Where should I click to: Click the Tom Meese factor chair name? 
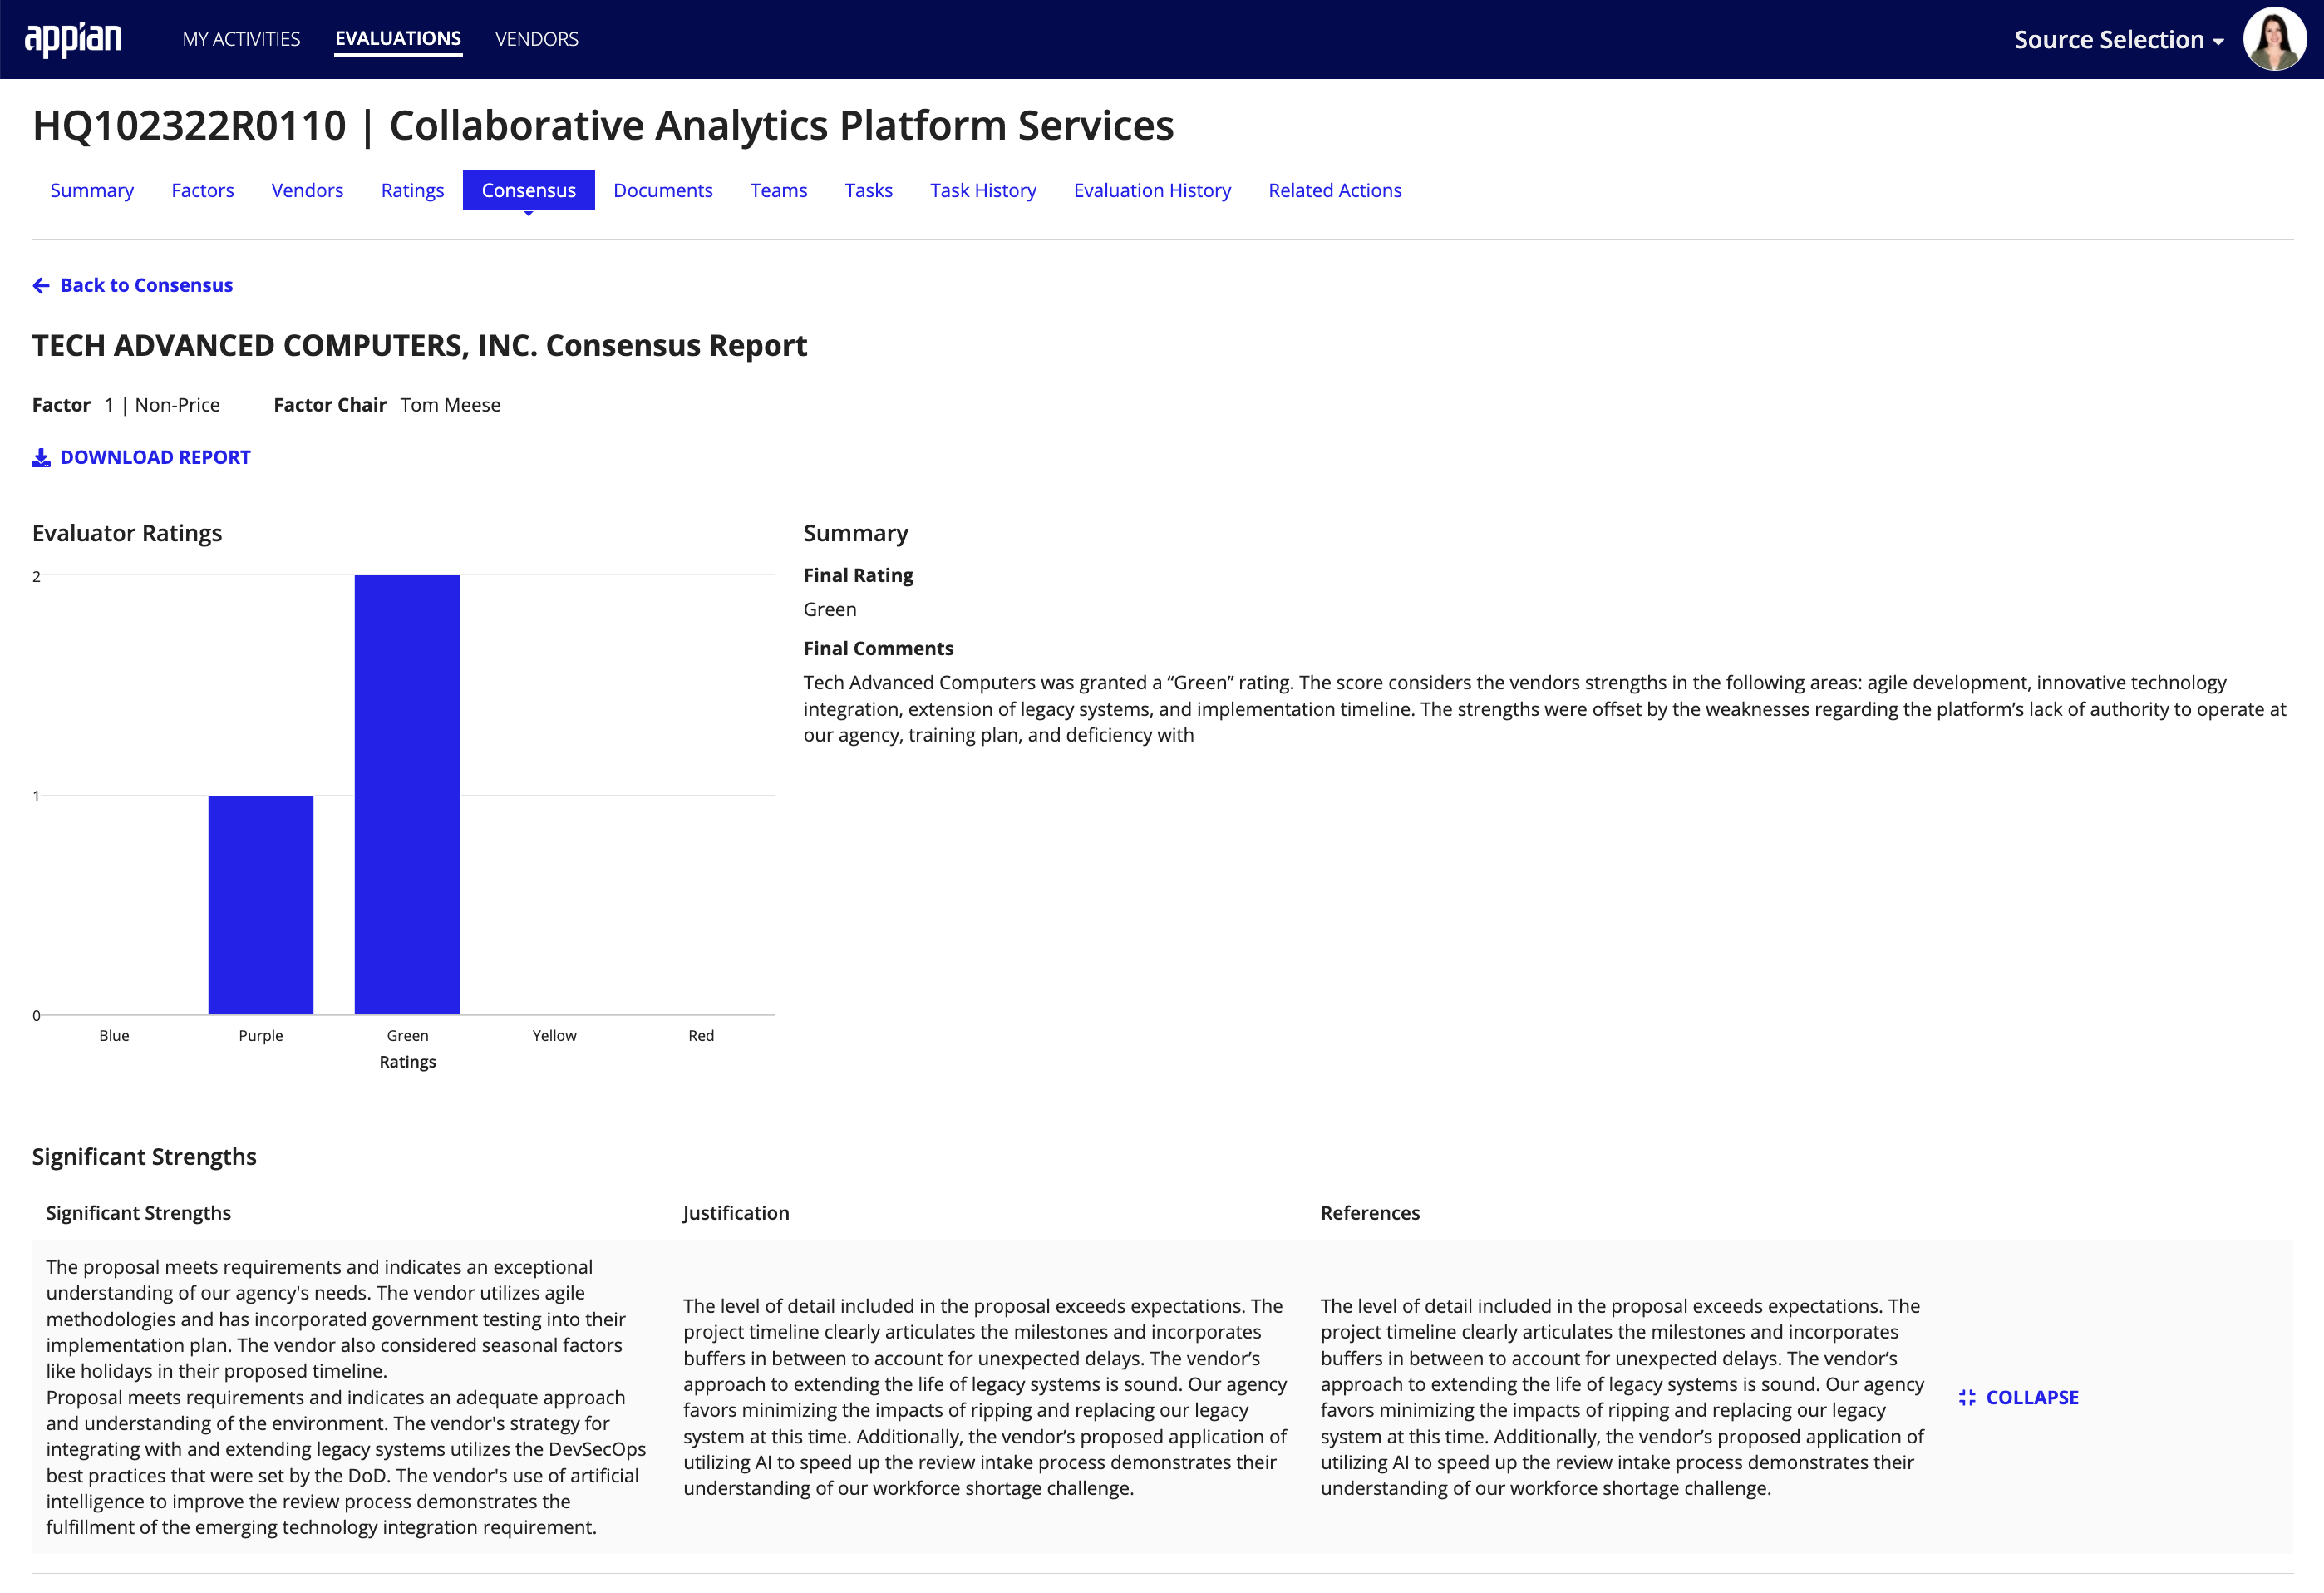click(450, 405)
